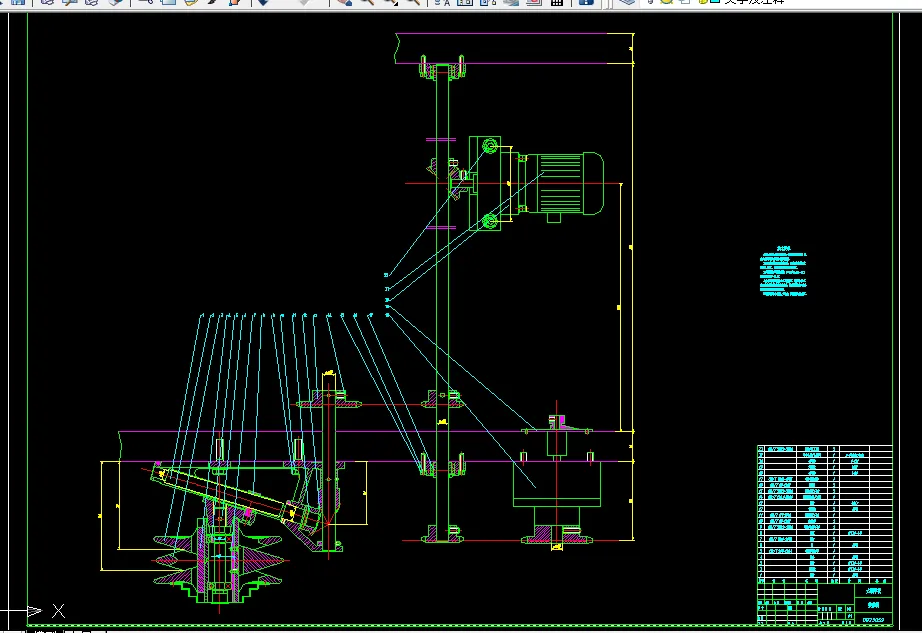Click the UCS X axis icon

pos(35,611)
